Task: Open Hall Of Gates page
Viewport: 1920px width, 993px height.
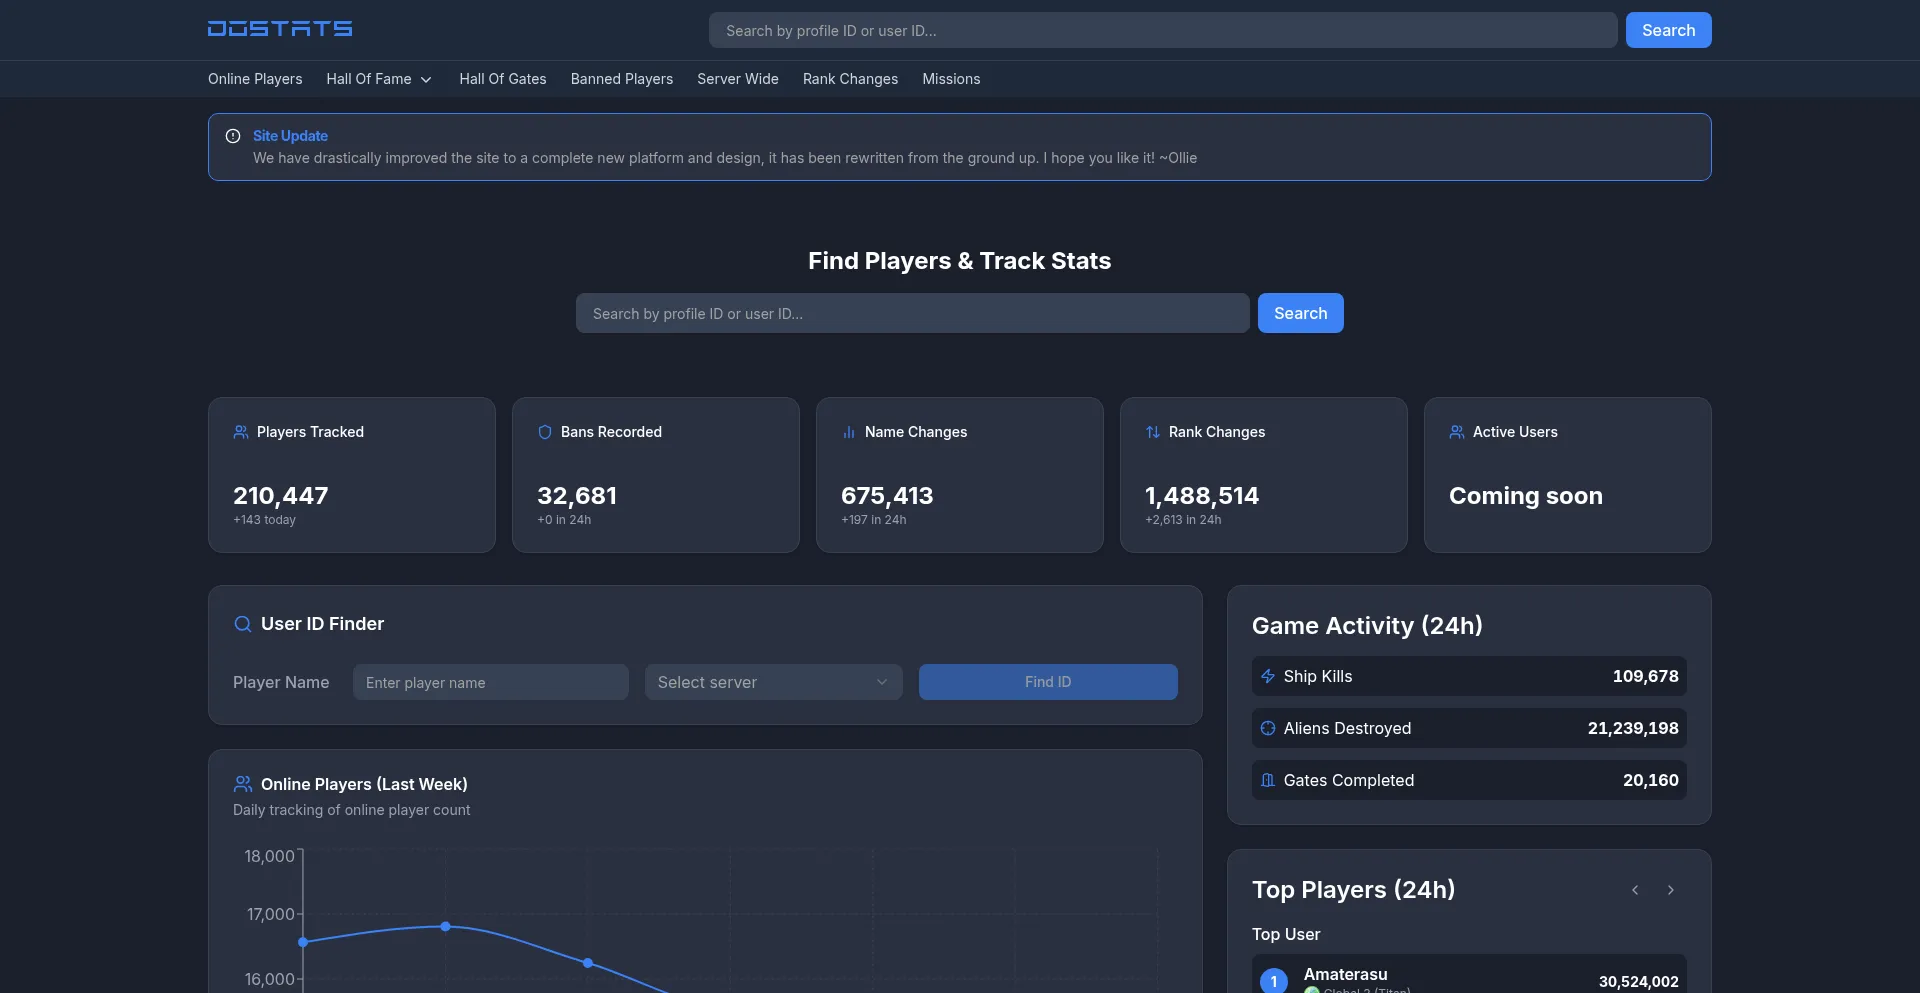Action: [503, 79]
